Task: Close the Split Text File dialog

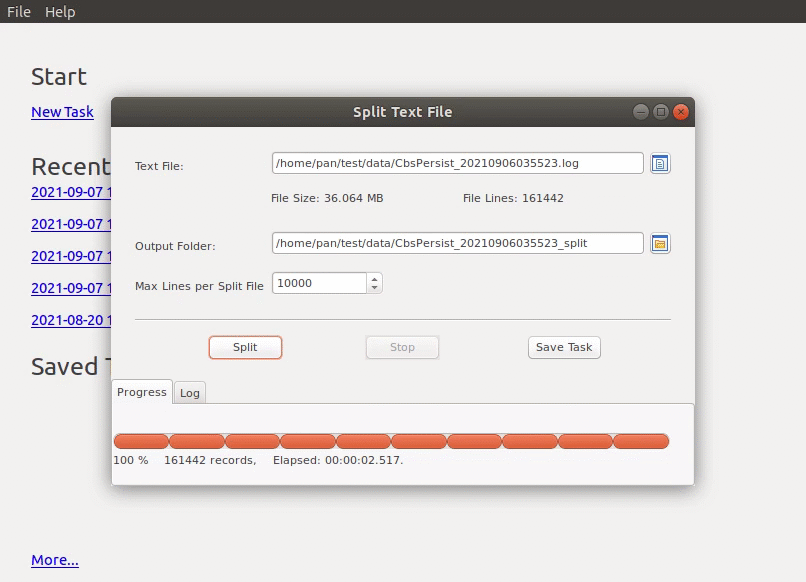Action: pos(681,112)
